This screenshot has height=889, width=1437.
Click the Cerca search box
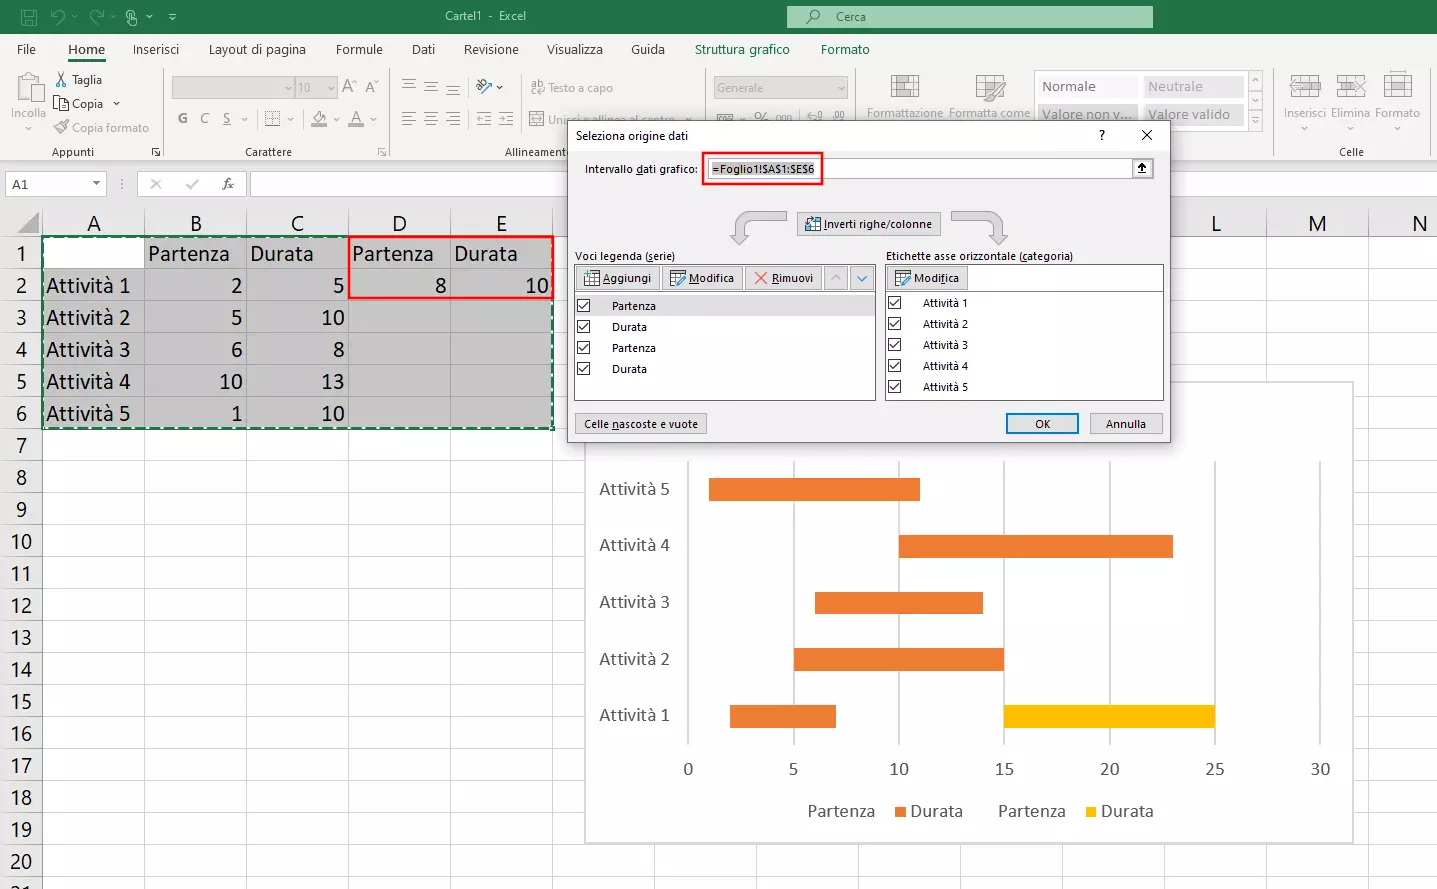[970, 16]
